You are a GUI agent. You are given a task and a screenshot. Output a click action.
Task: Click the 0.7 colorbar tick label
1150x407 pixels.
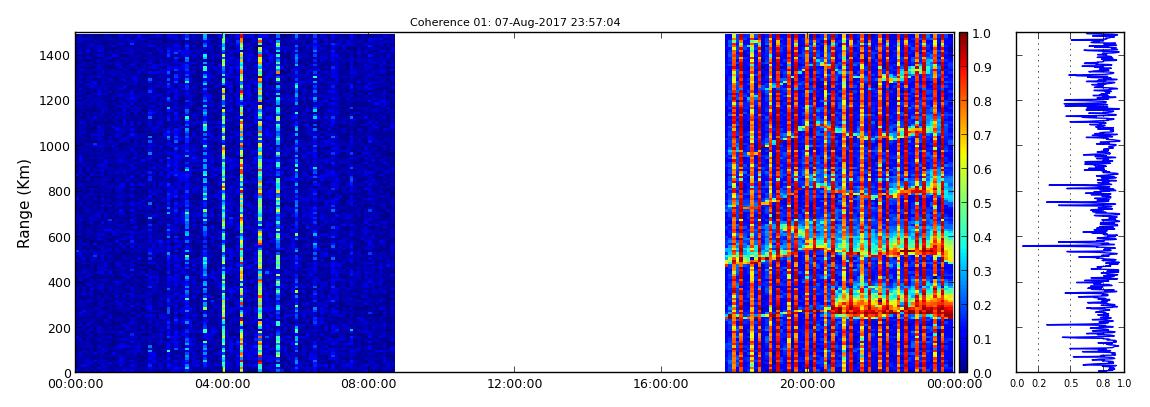click(981, 135)
